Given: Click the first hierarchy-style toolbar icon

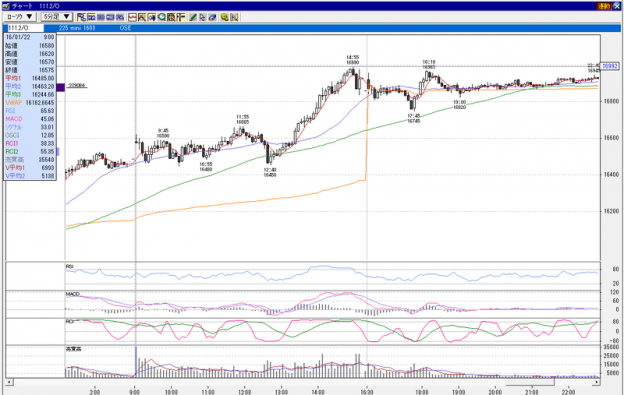Looking at the screenshot, I should tap(82, 17).
